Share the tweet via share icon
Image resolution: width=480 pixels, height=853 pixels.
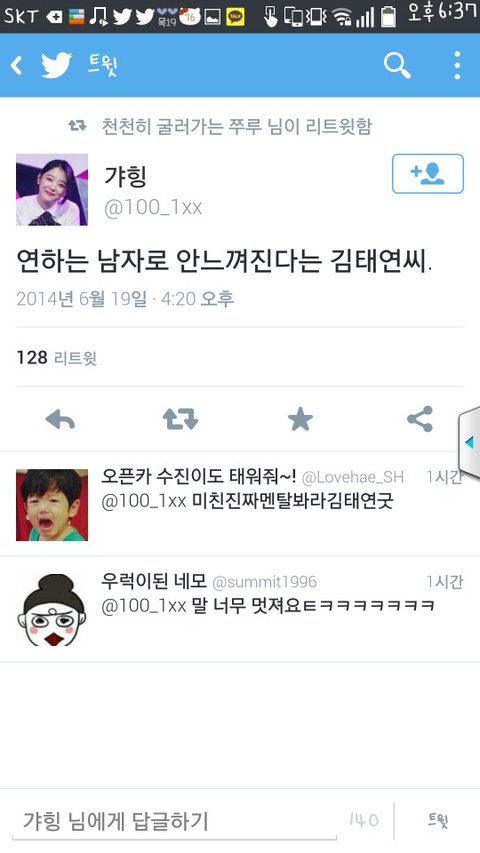pos(420,419)
